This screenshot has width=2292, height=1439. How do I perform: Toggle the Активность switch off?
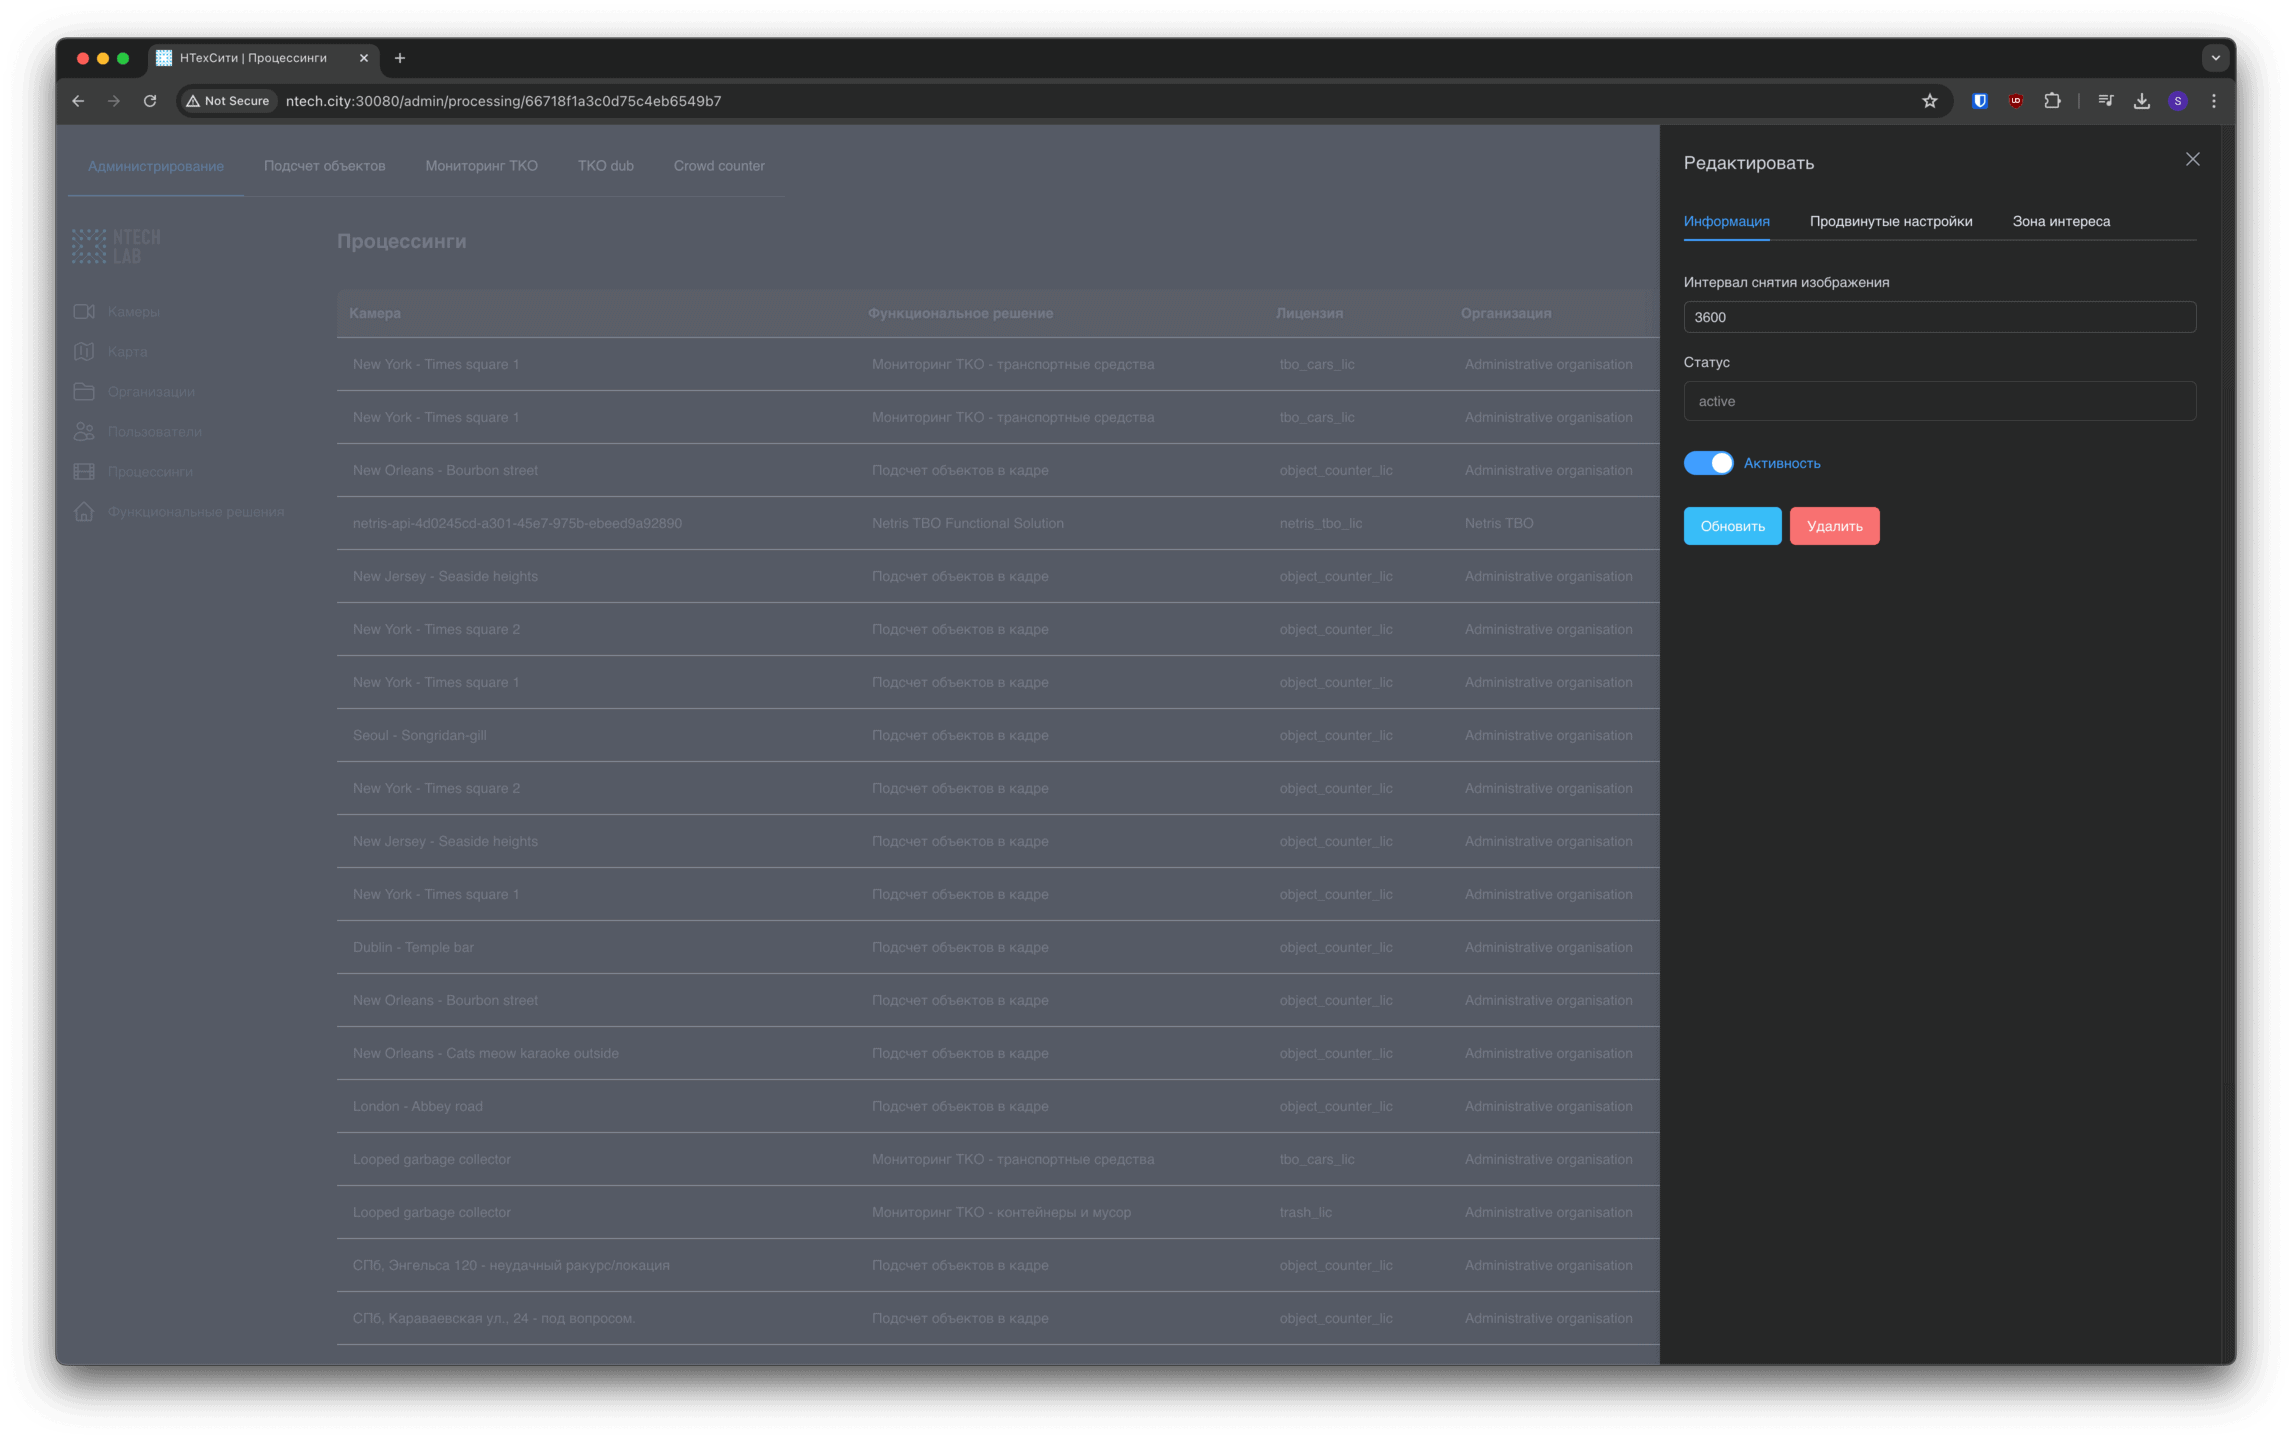[x=1708, y=463]
